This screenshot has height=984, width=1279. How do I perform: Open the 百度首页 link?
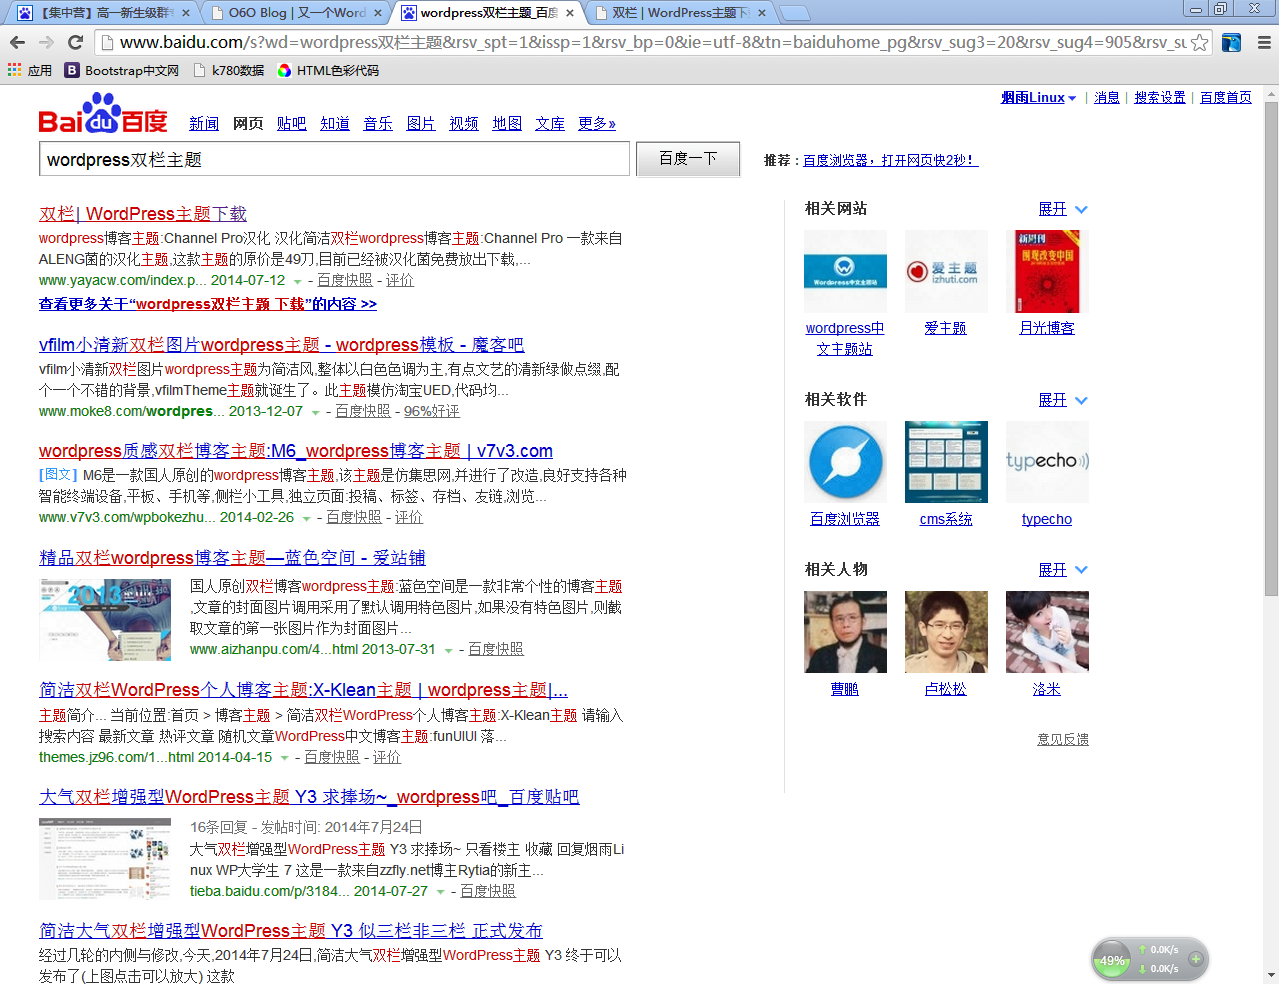1226,97
